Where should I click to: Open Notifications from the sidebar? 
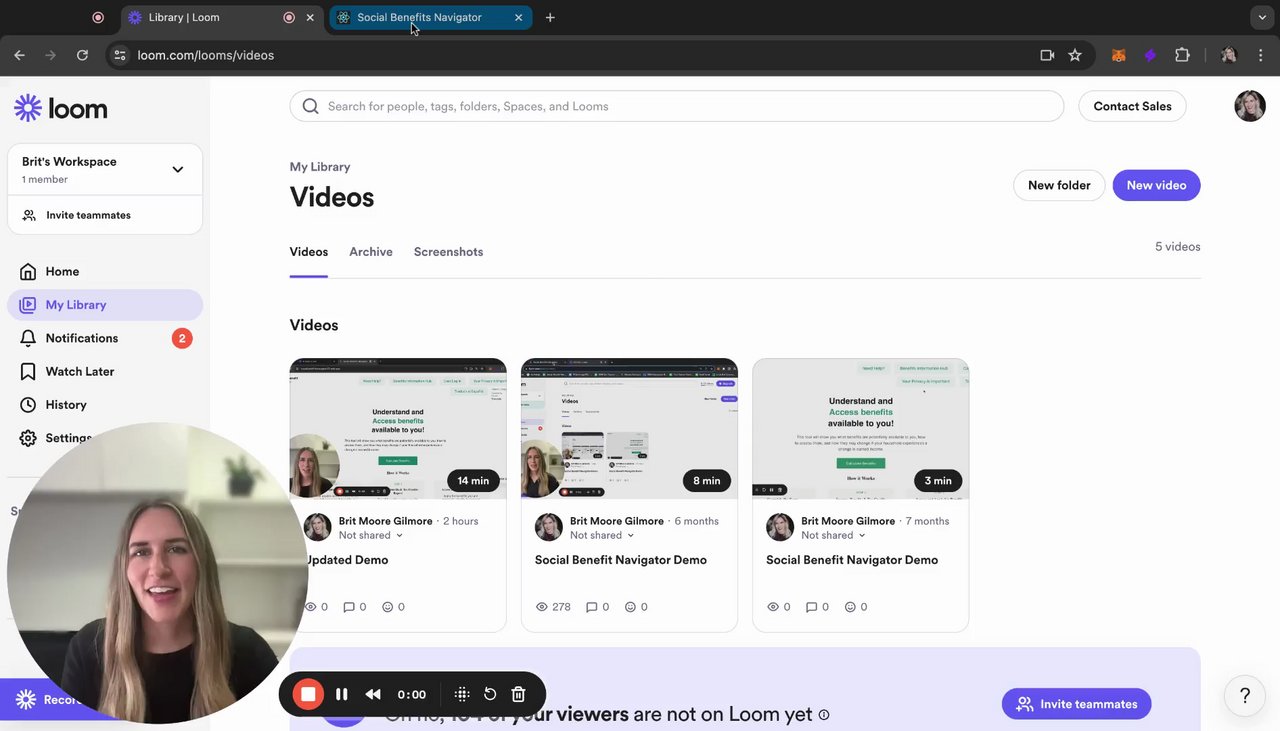point(104,338)
